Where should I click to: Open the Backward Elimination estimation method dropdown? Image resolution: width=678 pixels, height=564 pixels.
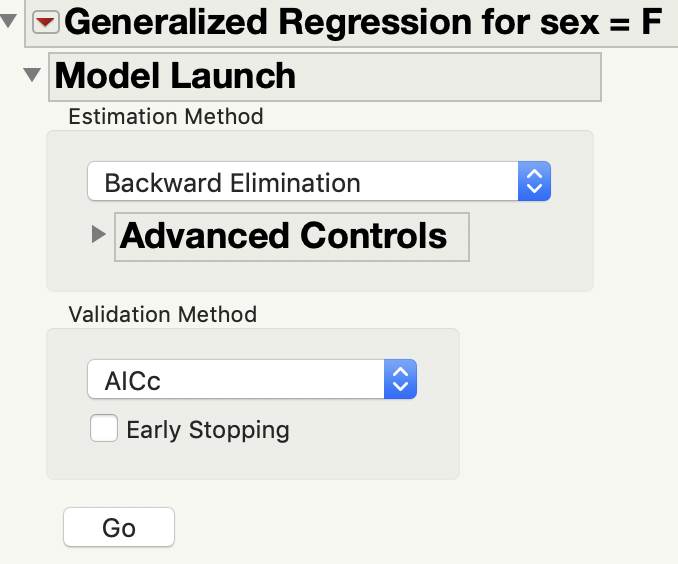point(302,183)
